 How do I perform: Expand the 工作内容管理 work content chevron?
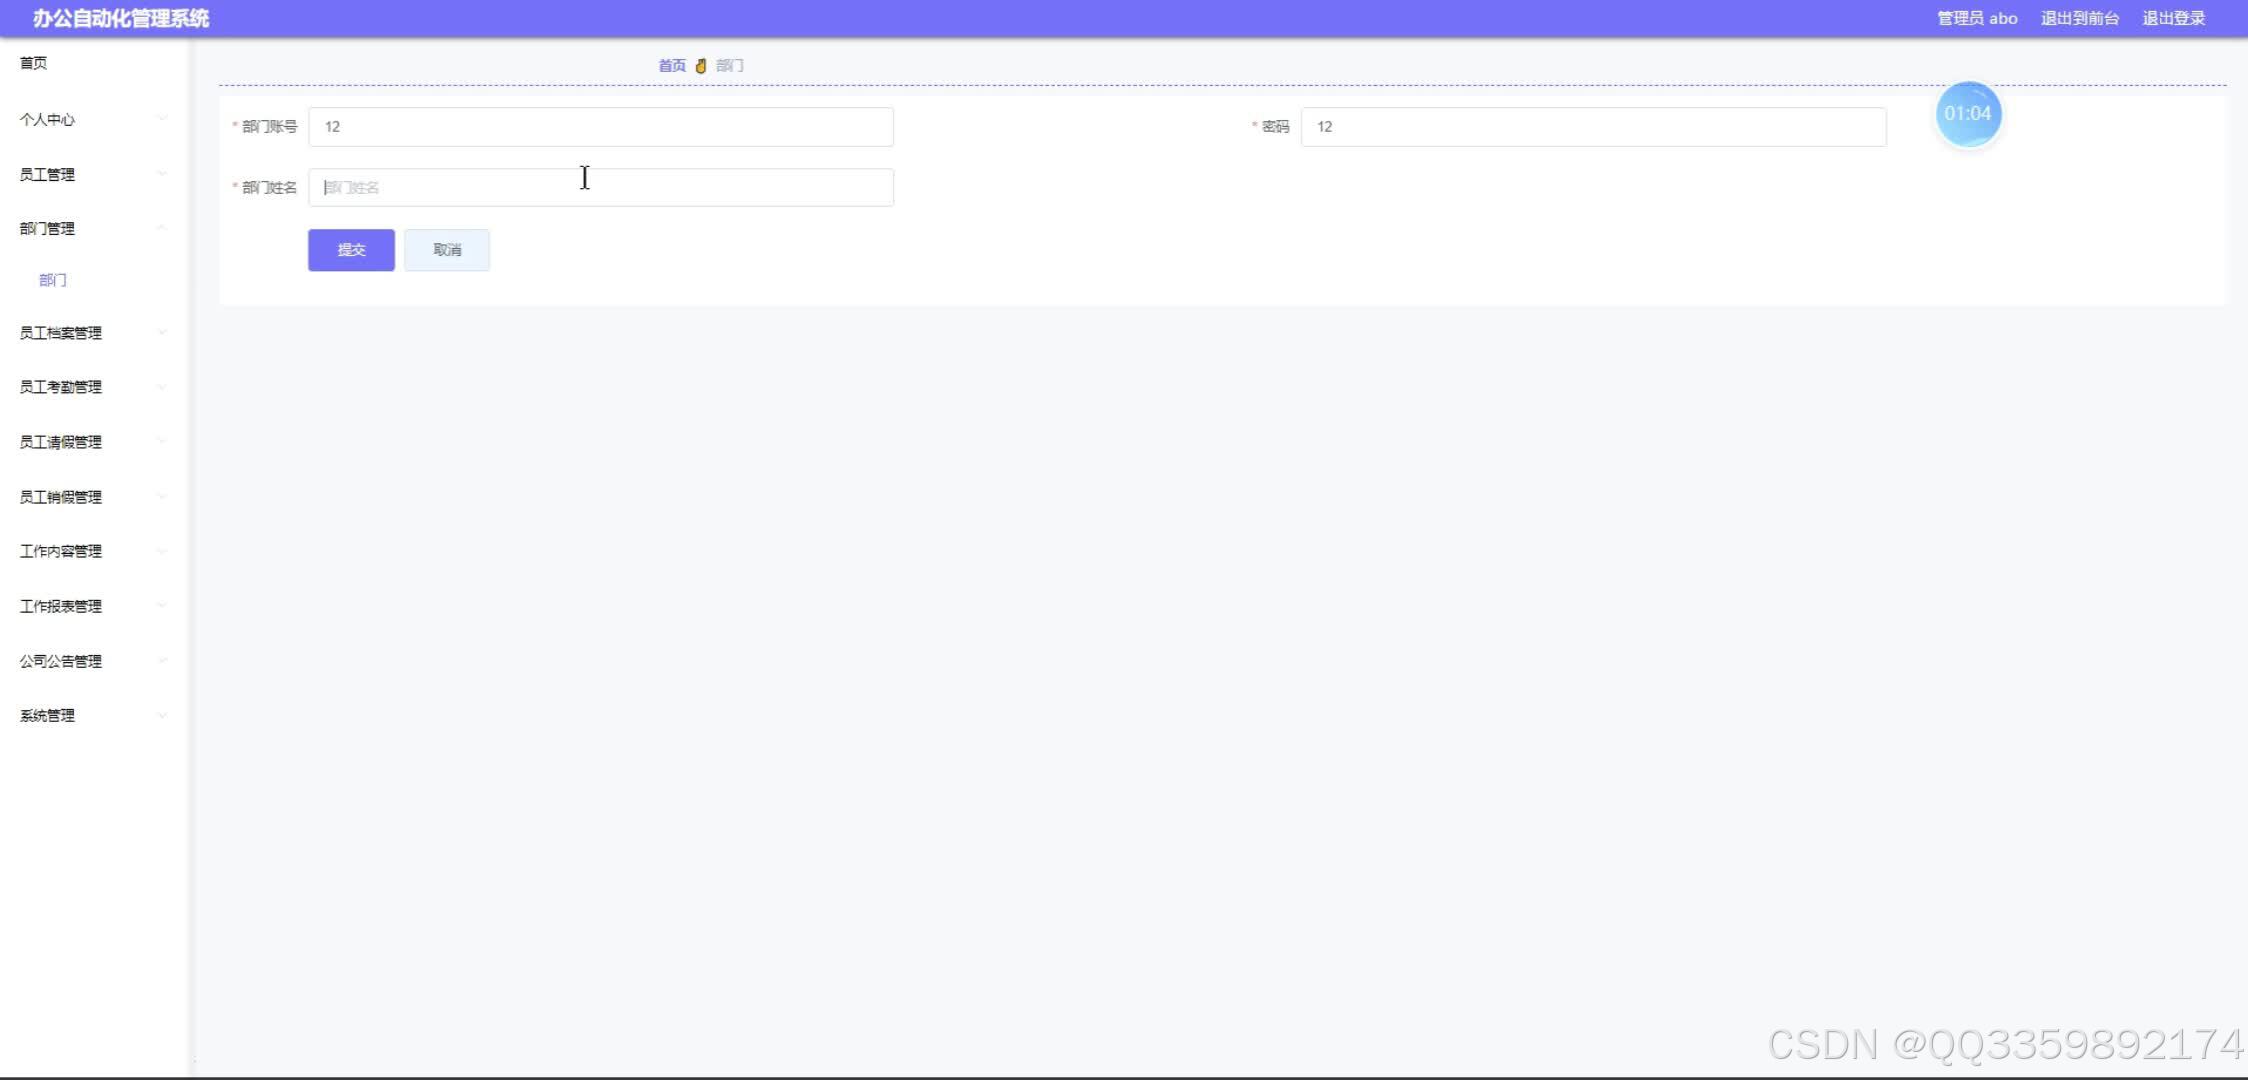point(163,550)
